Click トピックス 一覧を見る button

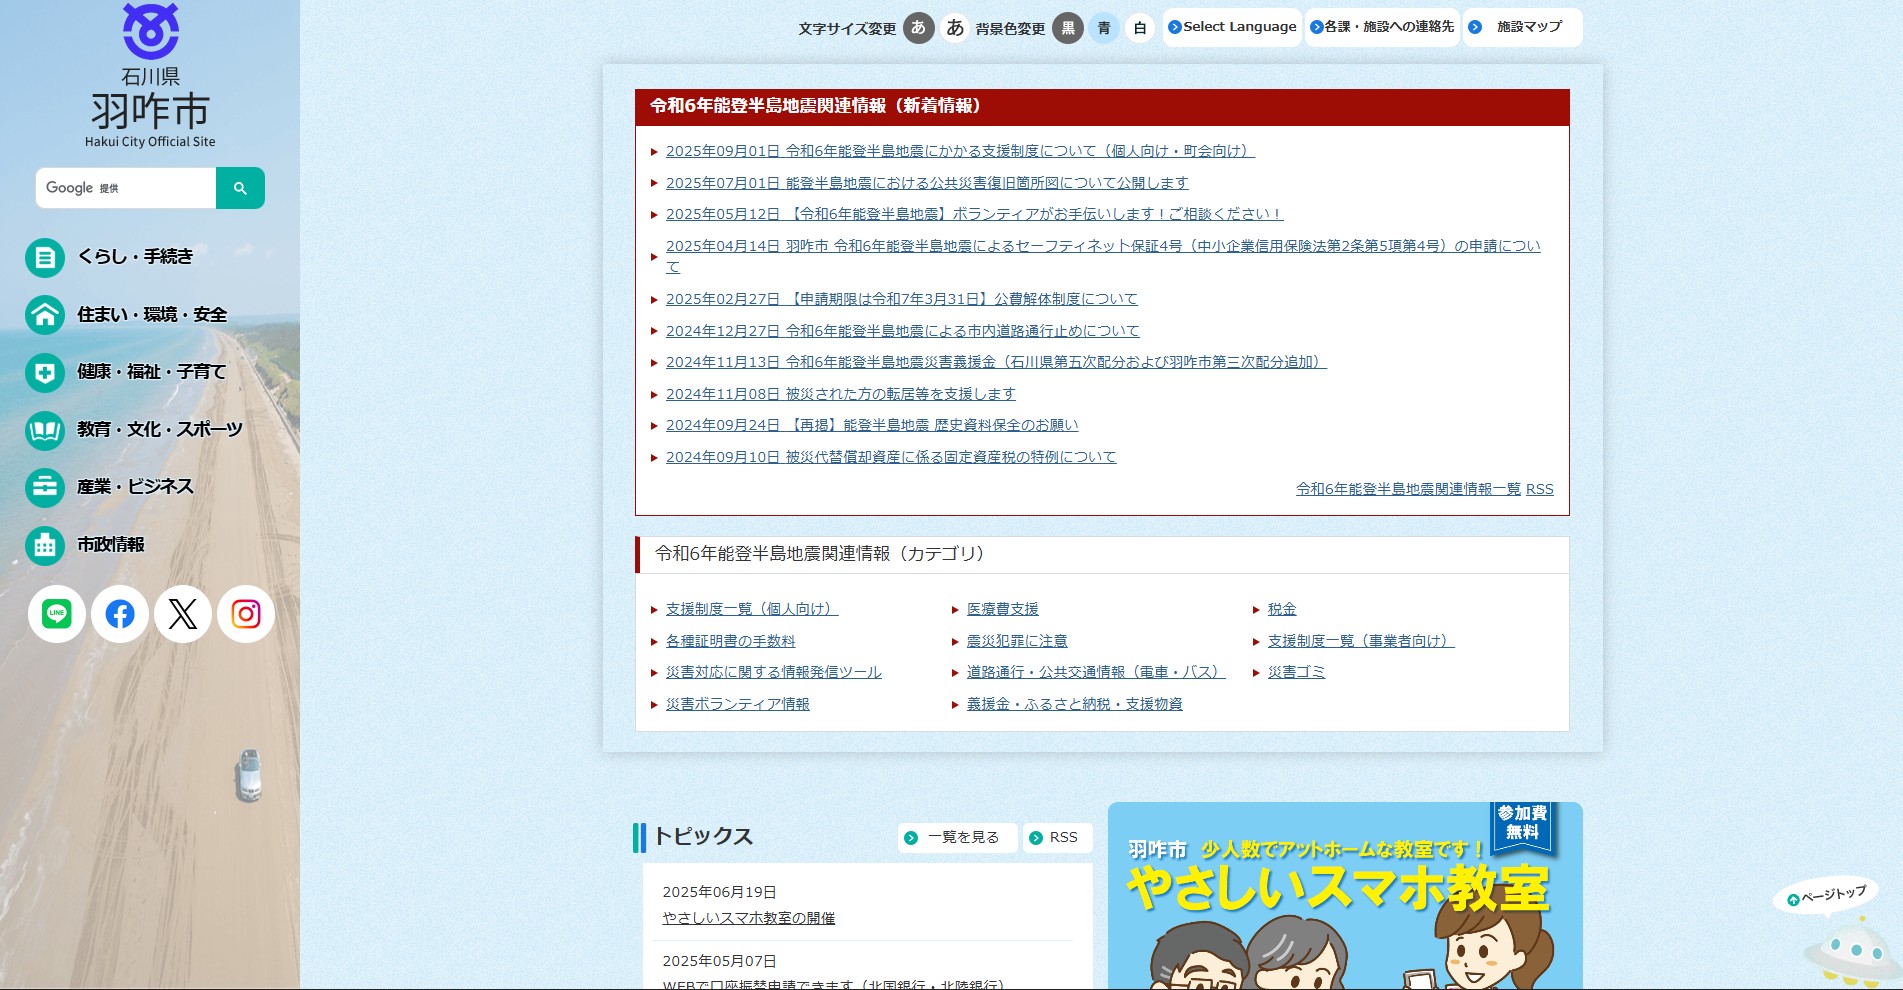957,838
